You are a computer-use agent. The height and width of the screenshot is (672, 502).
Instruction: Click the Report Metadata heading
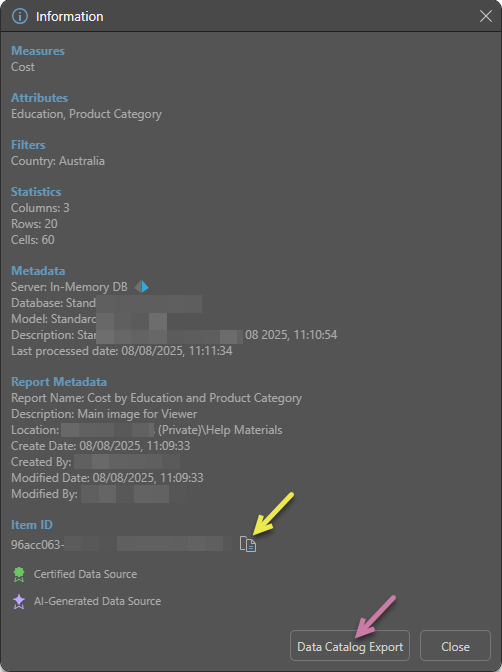click(59, 382)
